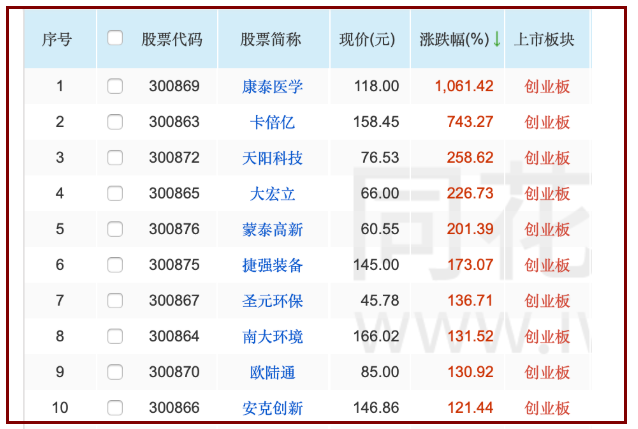Open the 大宏立 stock link

coord(272,194)
